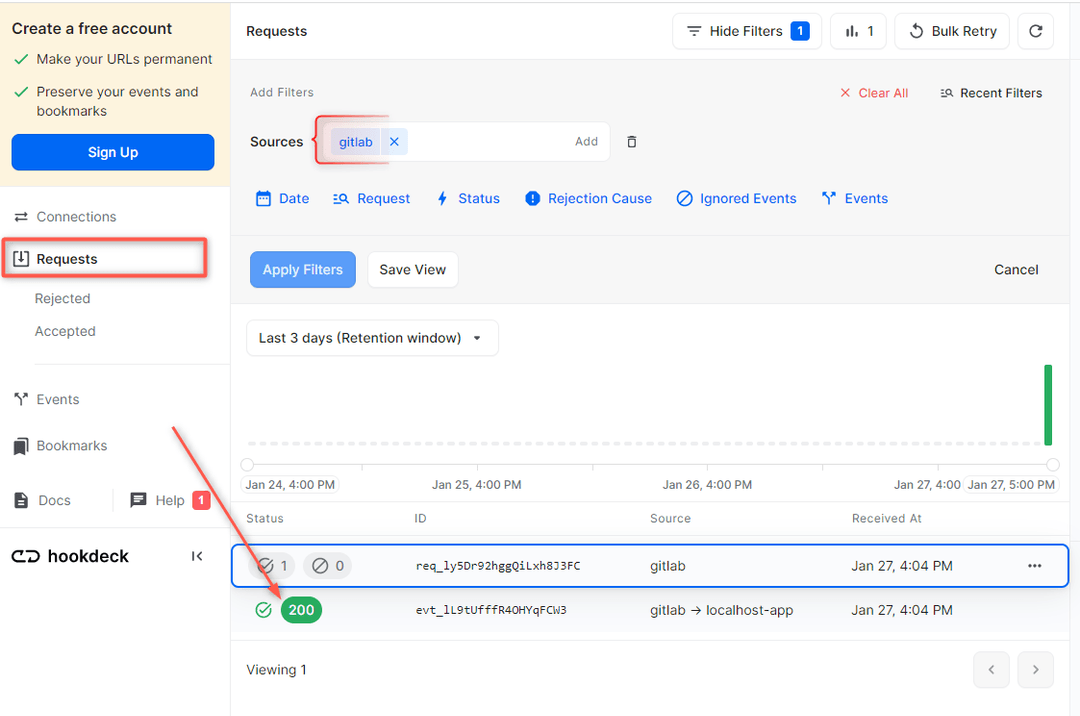Switch to the Accepted requests view
The height and width of the screenshot is (716, 1080).
pyautogui.click(x=65, y=331)
